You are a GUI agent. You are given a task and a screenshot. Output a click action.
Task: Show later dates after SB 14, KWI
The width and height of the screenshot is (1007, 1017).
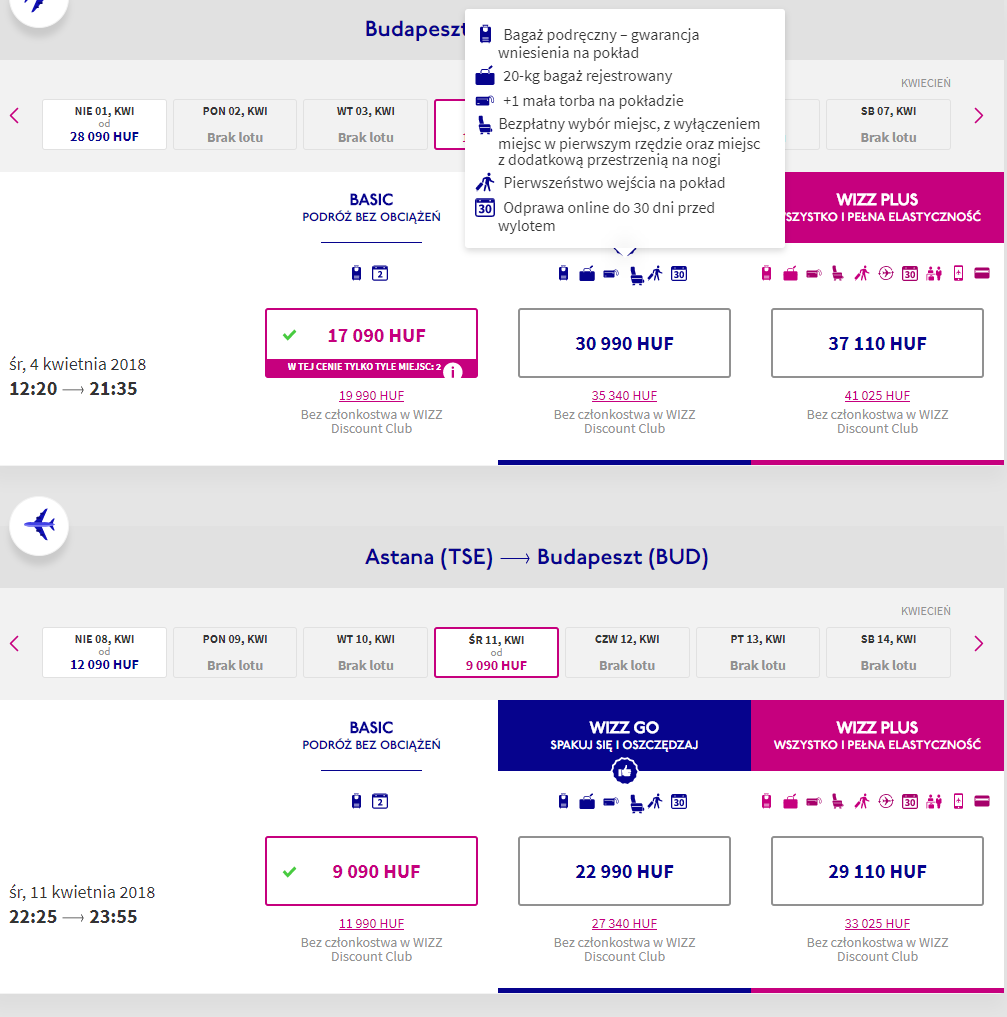click(x=979, y=644)
